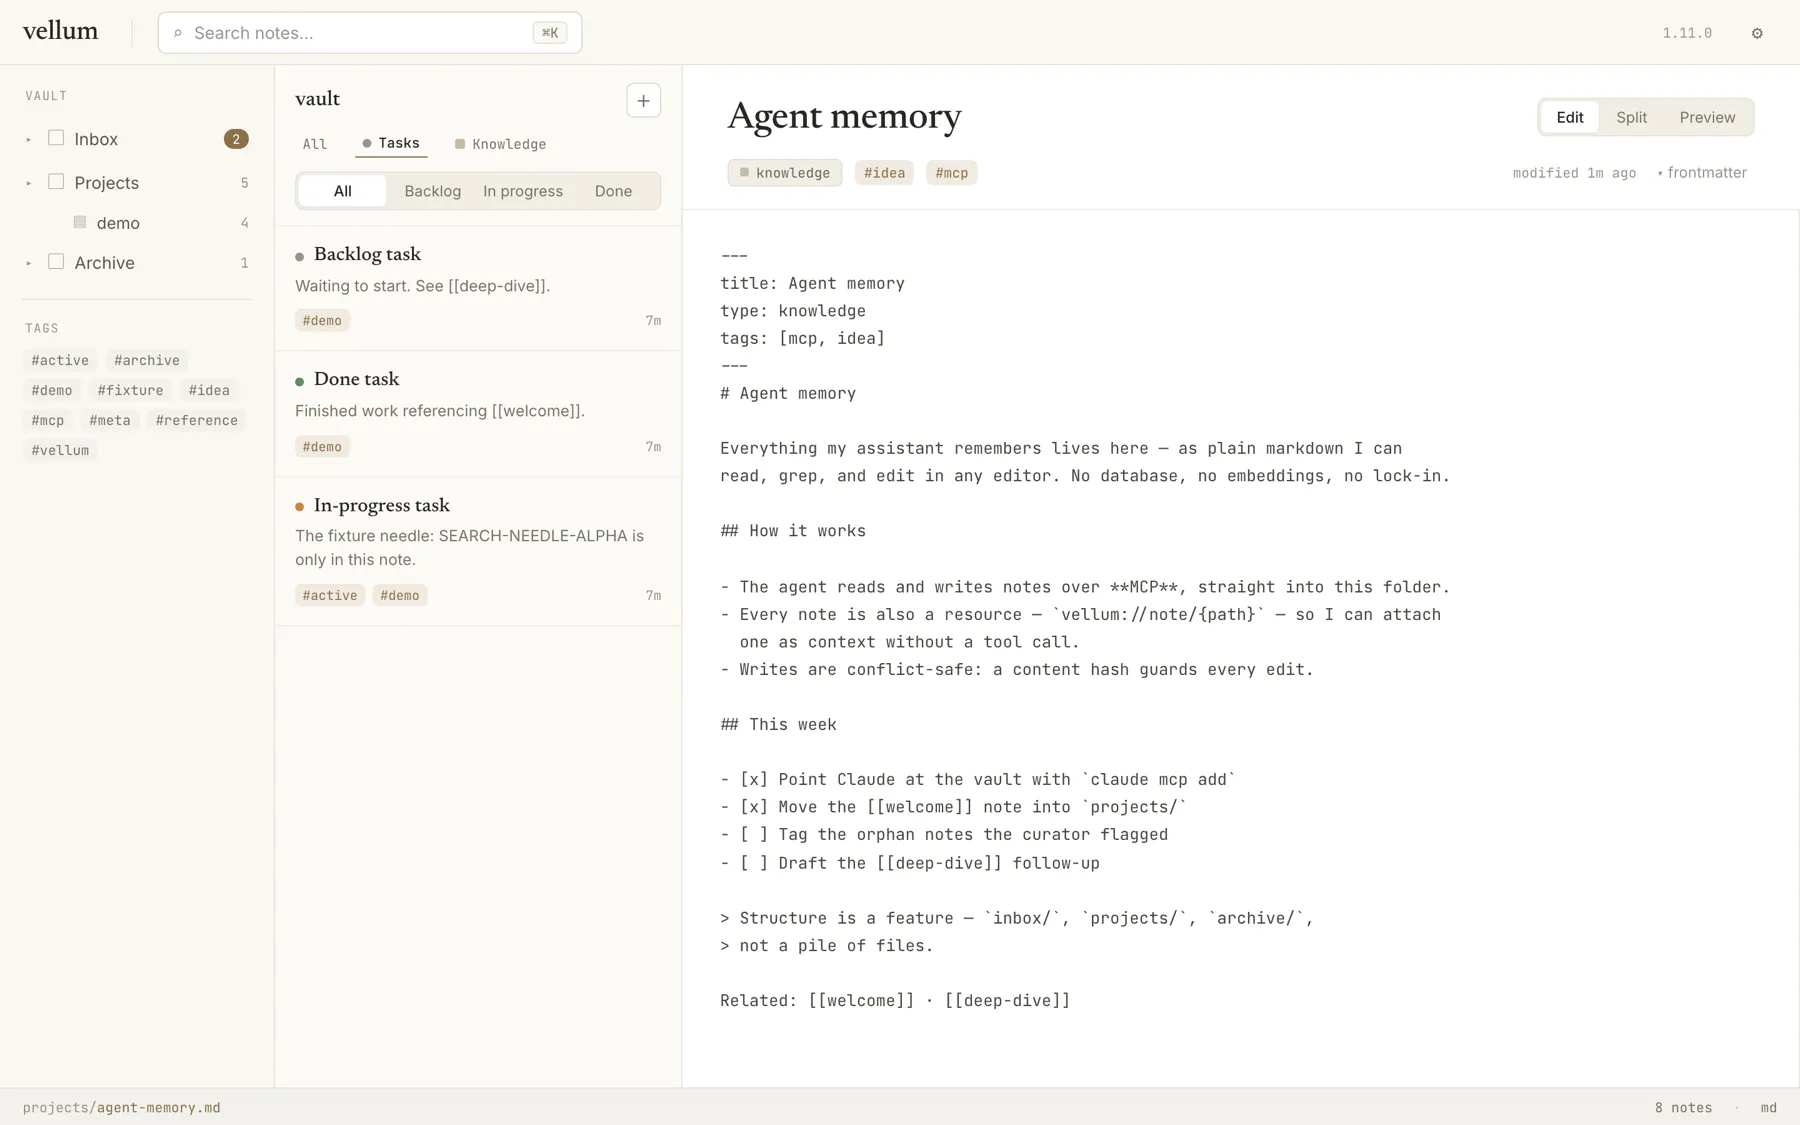Filter tasks by Done
The width and height of the screenshot is (1800, 1125).
pos(613,191)
